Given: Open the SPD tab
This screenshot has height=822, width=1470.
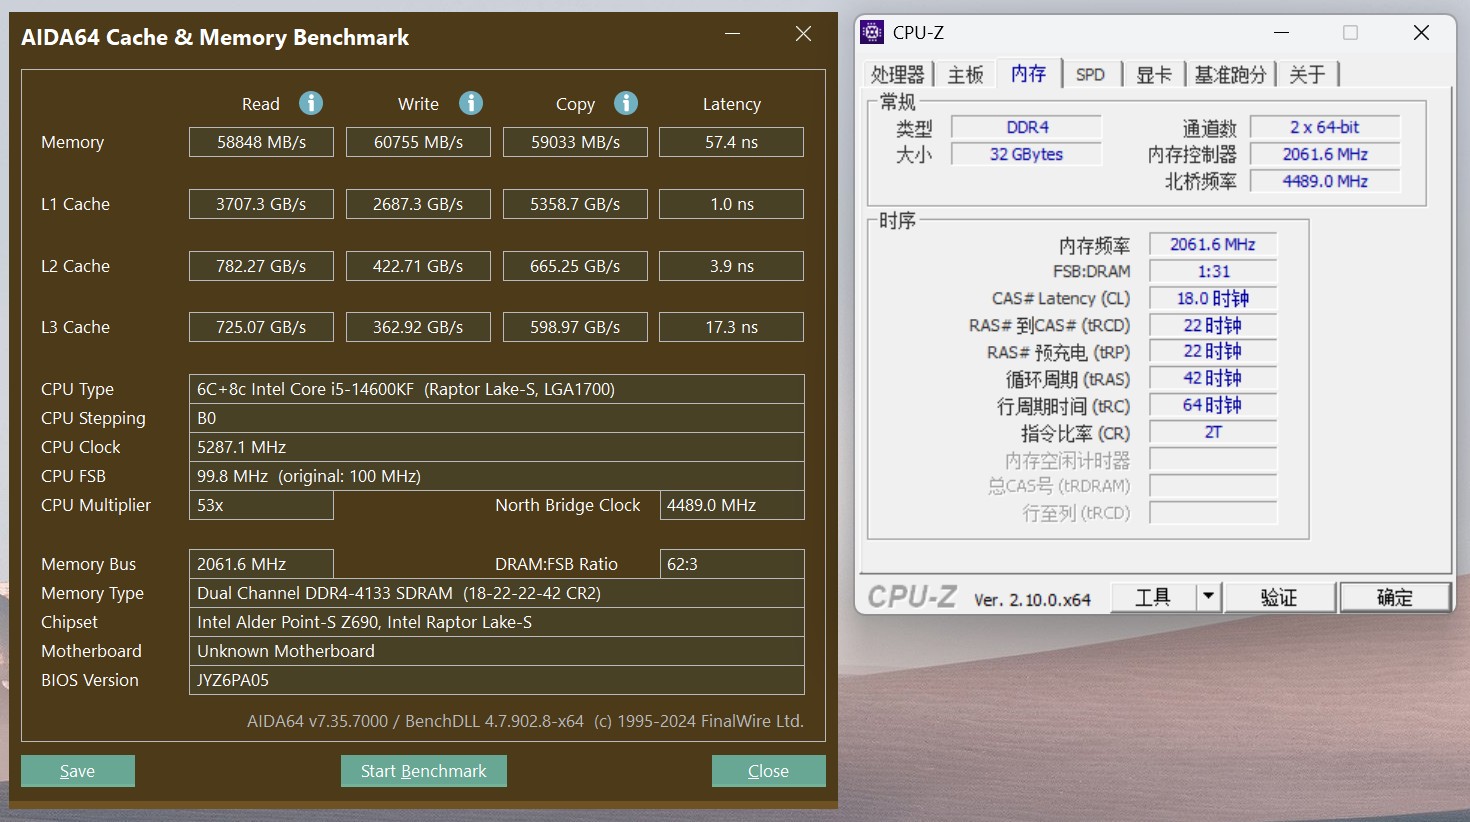Looking at the screenshot, I should (1090, 75).
